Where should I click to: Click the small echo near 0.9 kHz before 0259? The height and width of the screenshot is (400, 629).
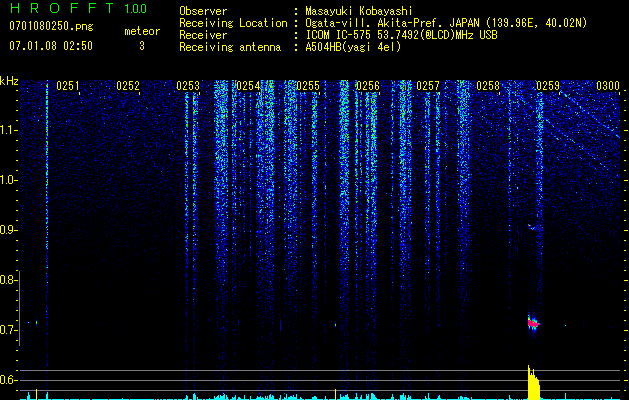pos(532,227)
